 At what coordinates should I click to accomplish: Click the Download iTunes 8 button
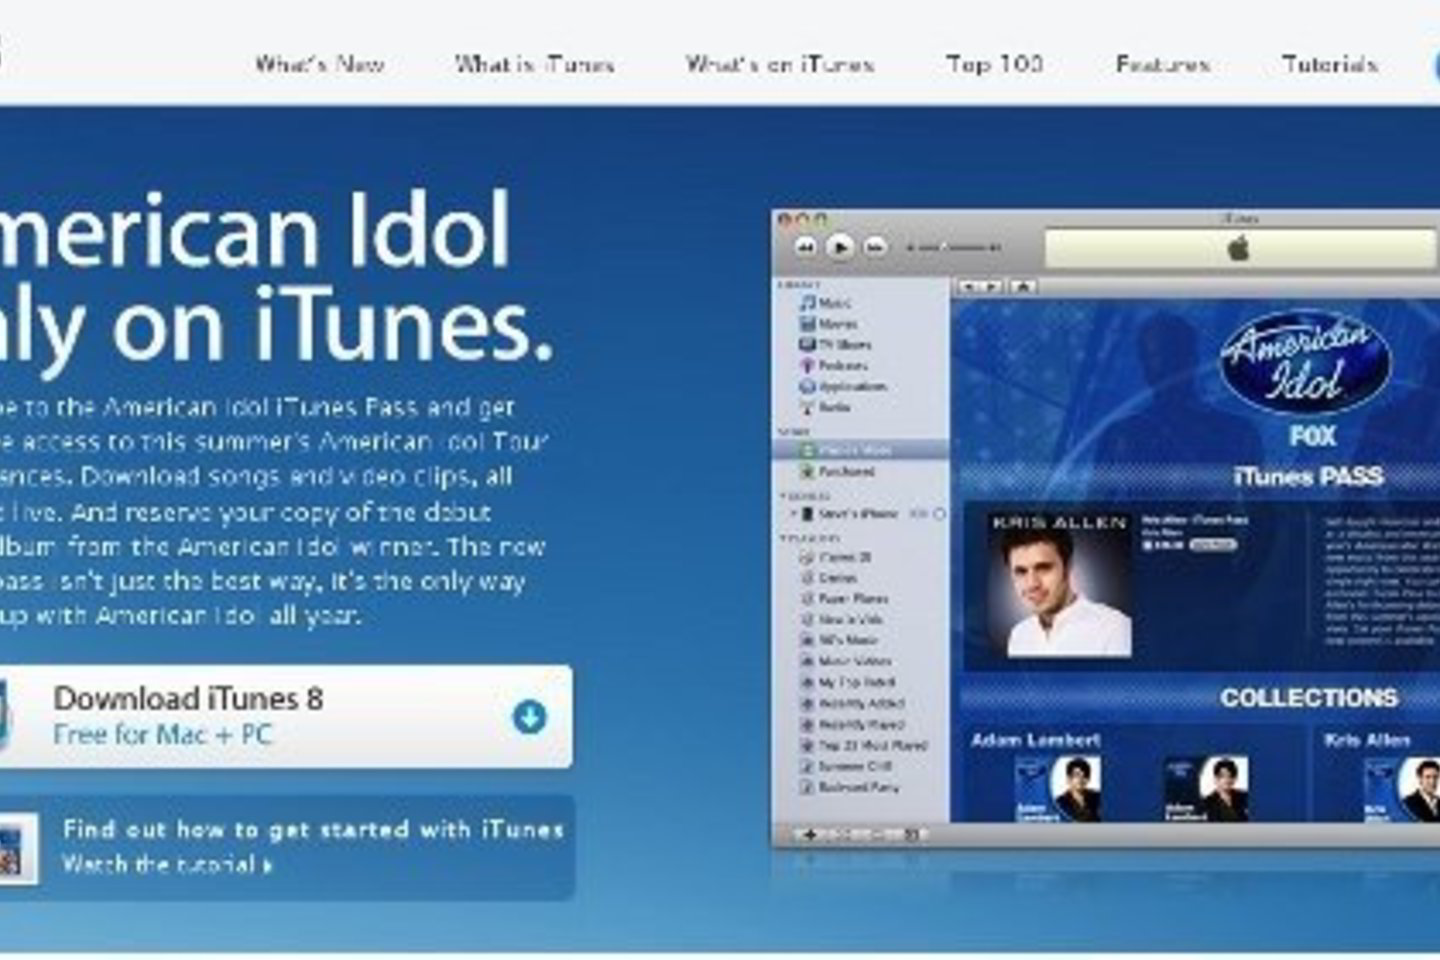[286, 716]
